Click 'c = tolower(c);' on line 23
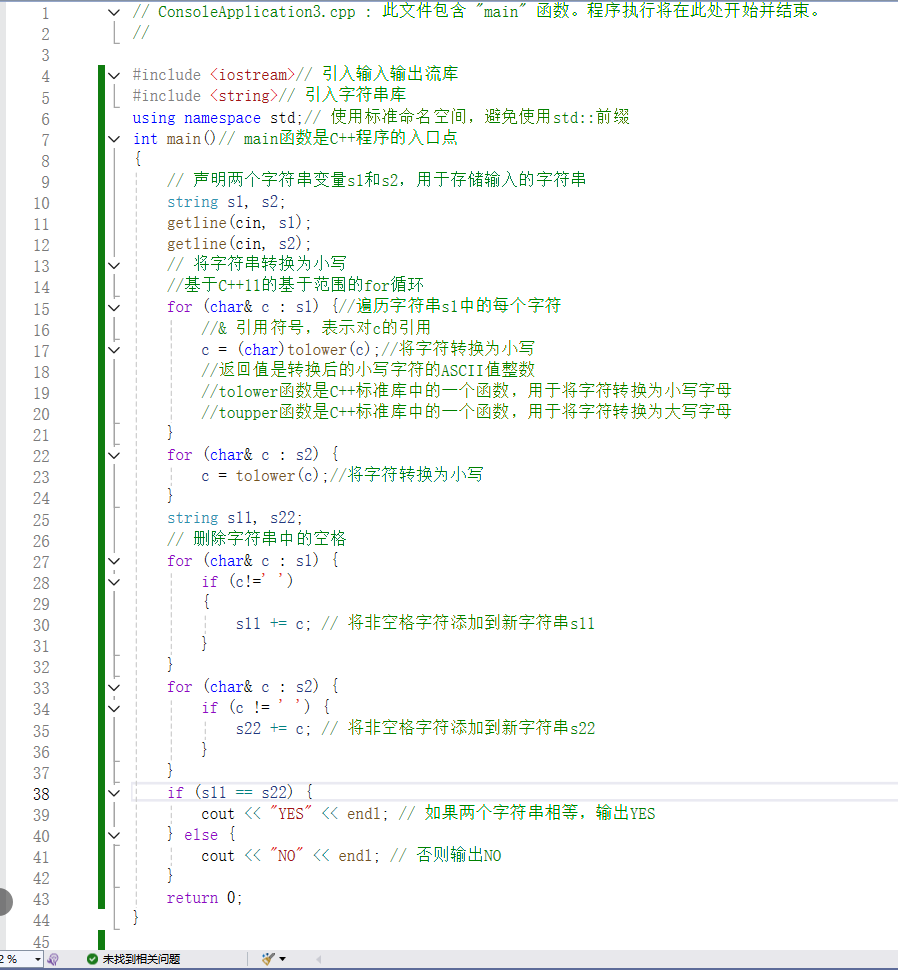898x970 pixels. click(x=265, y=476)
